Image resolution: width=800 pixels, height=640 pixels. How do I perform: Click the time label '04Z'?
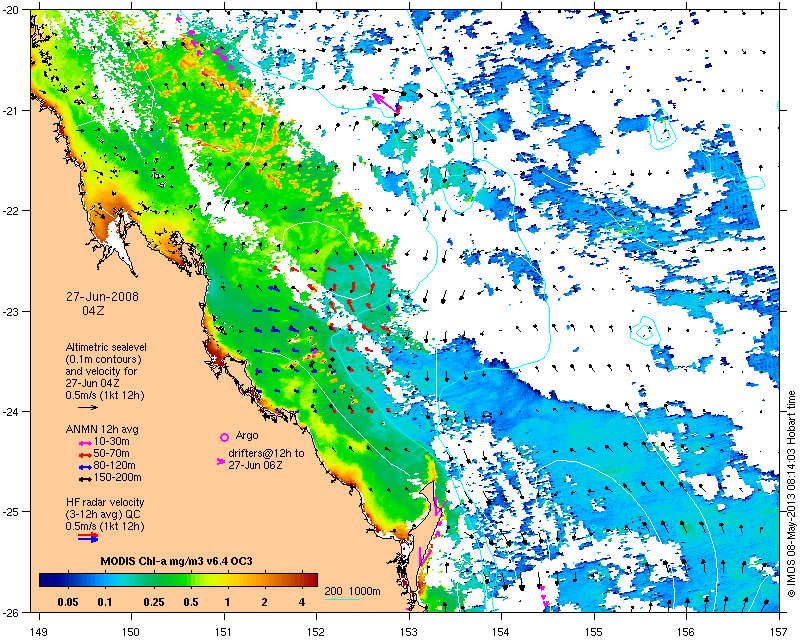93,310
